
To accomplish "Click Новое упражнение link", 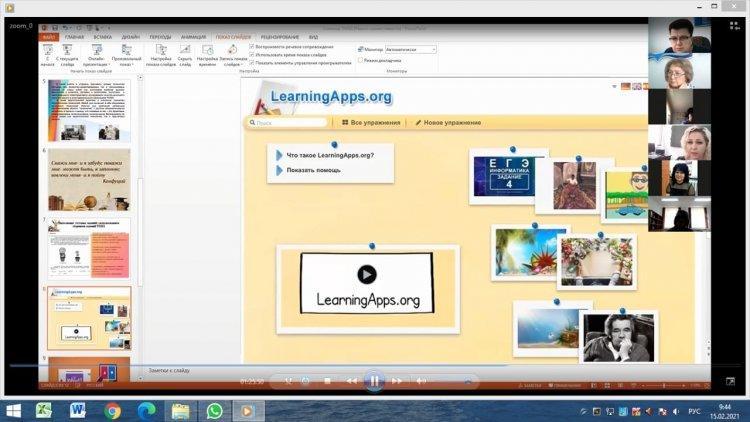I will click(448, 122).
